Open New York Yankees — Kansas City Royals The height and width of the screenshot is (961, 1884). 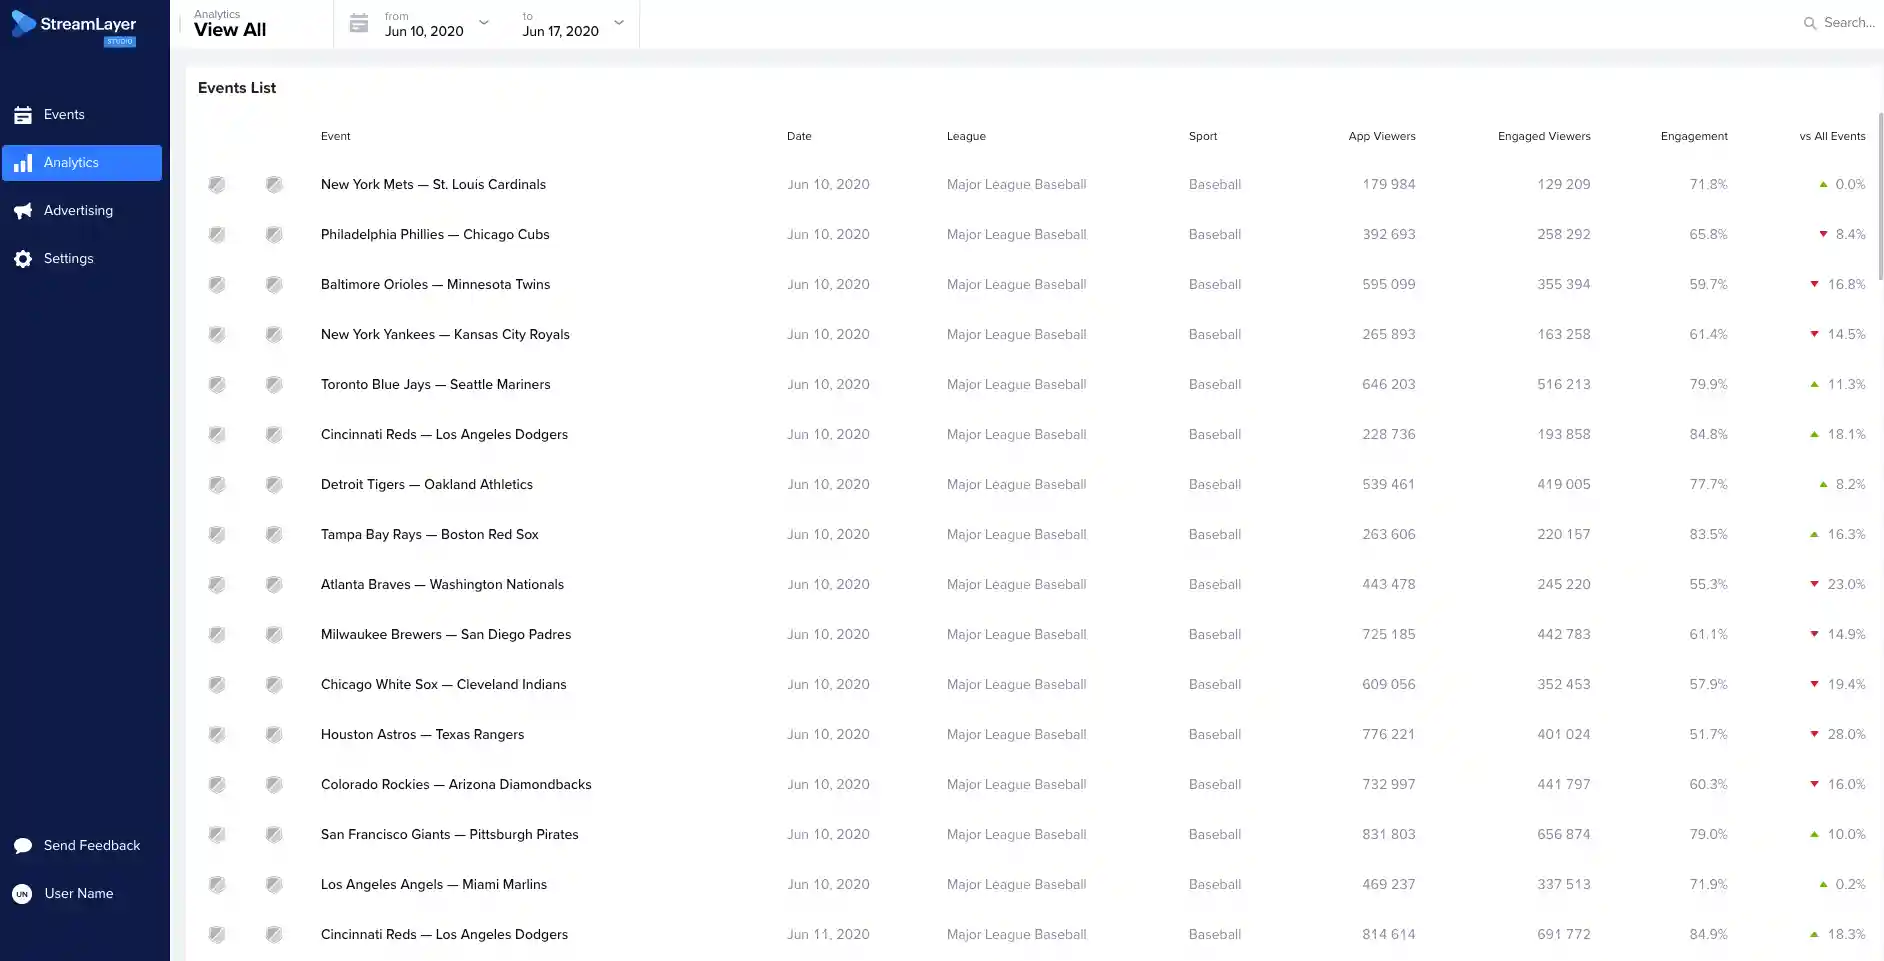pos(445,335)
